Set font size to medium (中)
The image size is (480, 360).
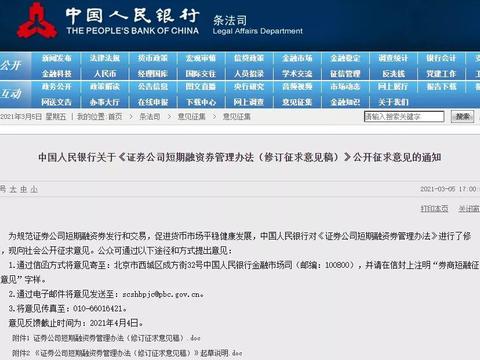[x=24, y=190]
